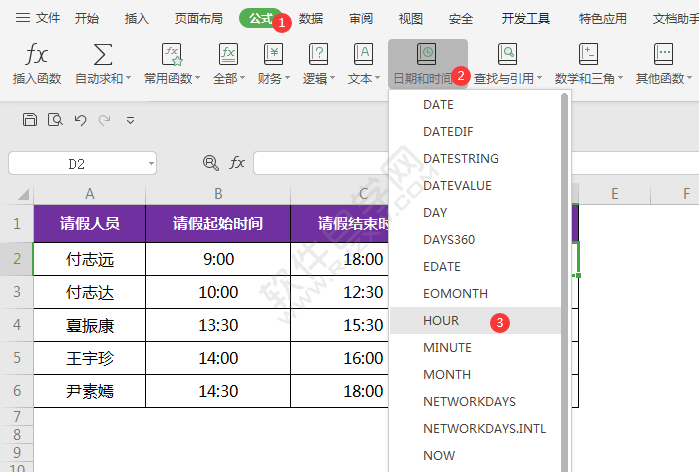Select cell containing 付志远
Image resolution: width=699 pixels, height=472 pixels.
click(90, 259)
